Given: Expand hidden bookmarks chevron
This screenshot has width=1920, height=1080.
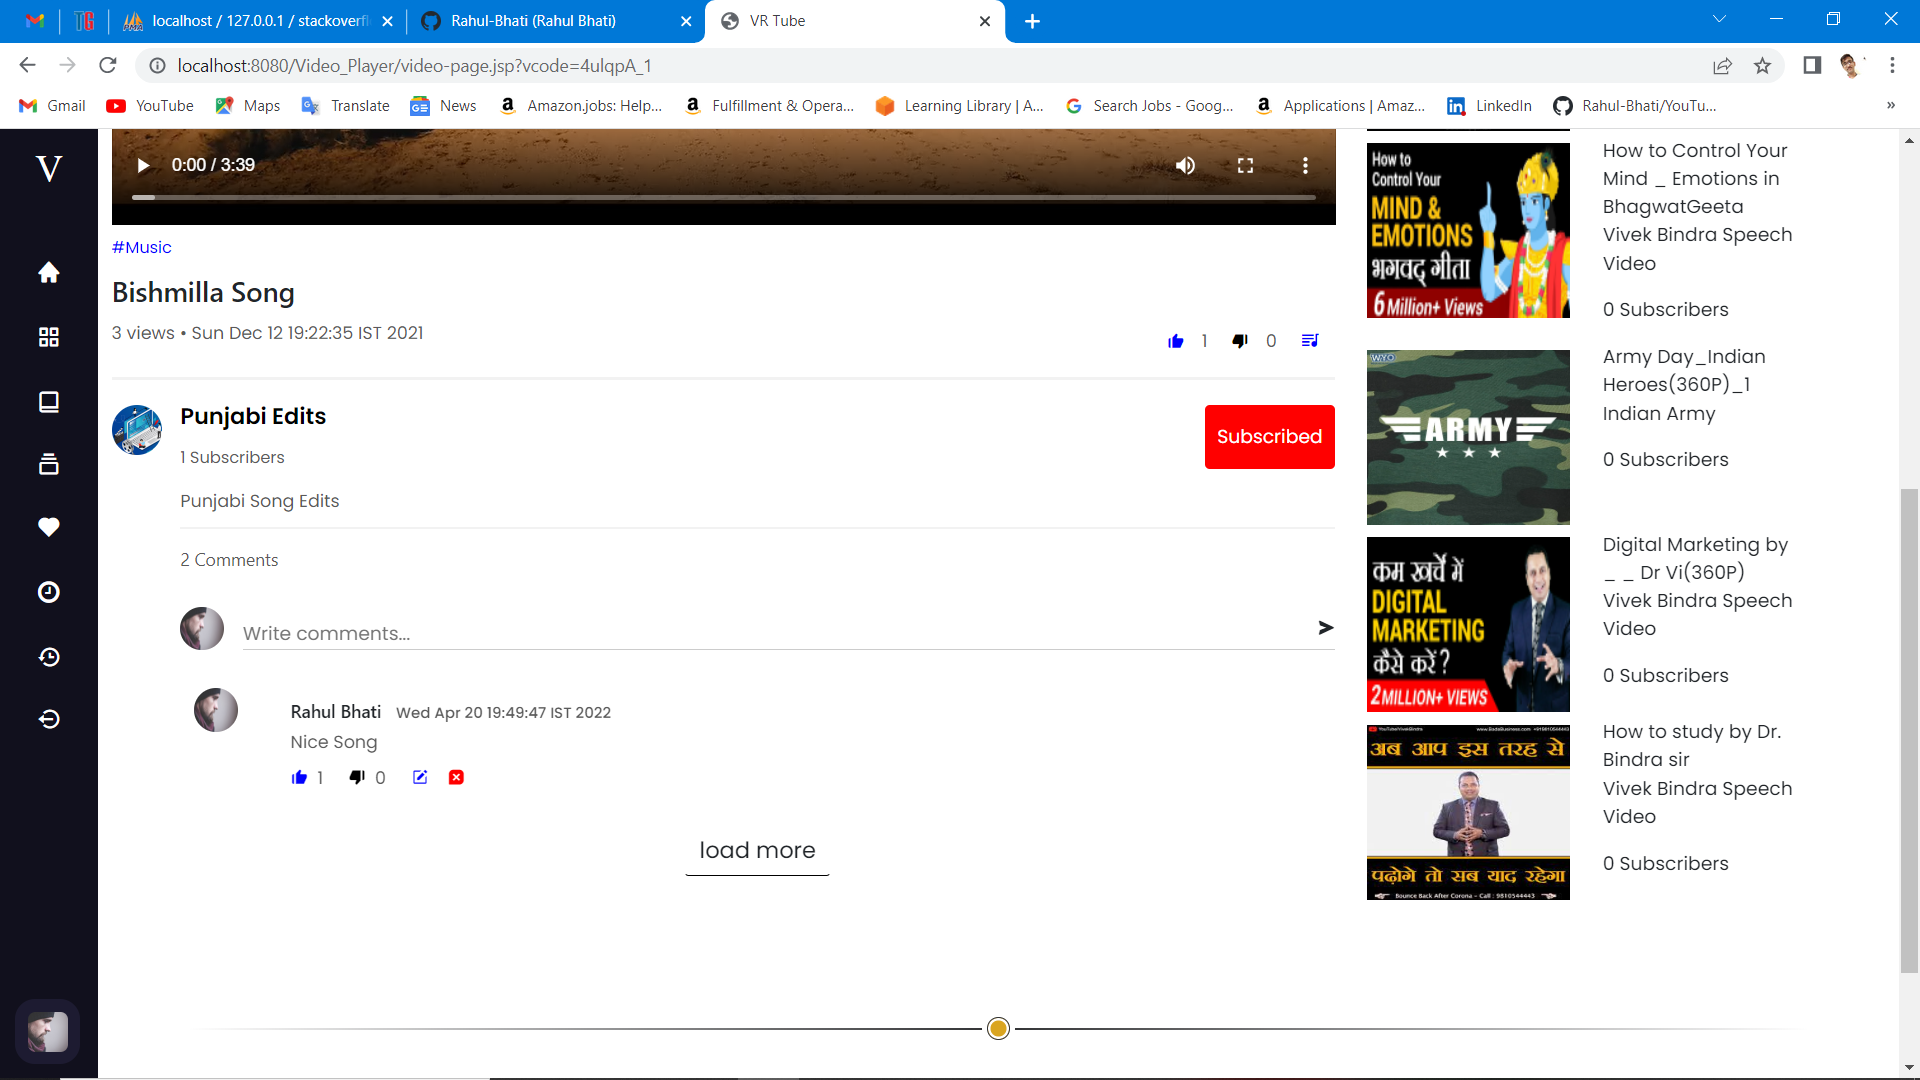Looking at the screenshot, I should (x=1890, y=105).
